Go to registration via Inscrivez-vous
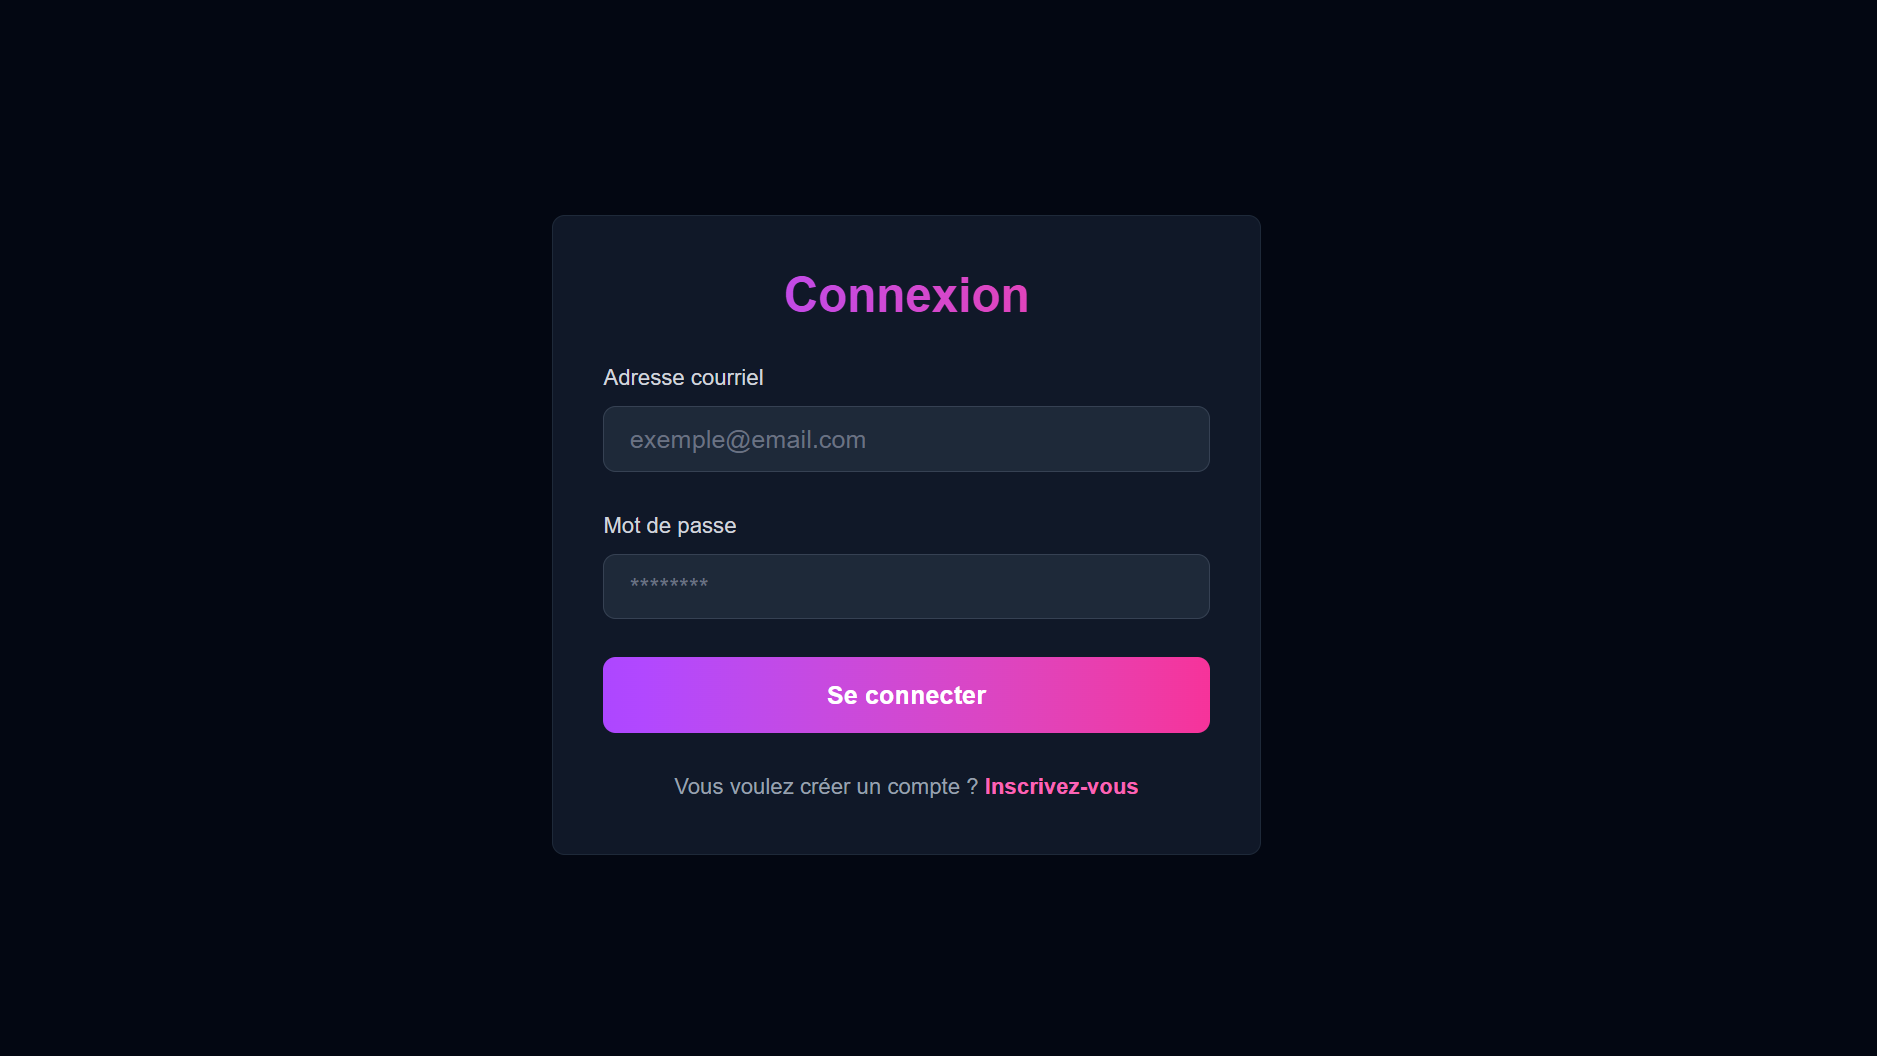The height and width of the screenshot is (1056, 1877). pos(1061,787)
